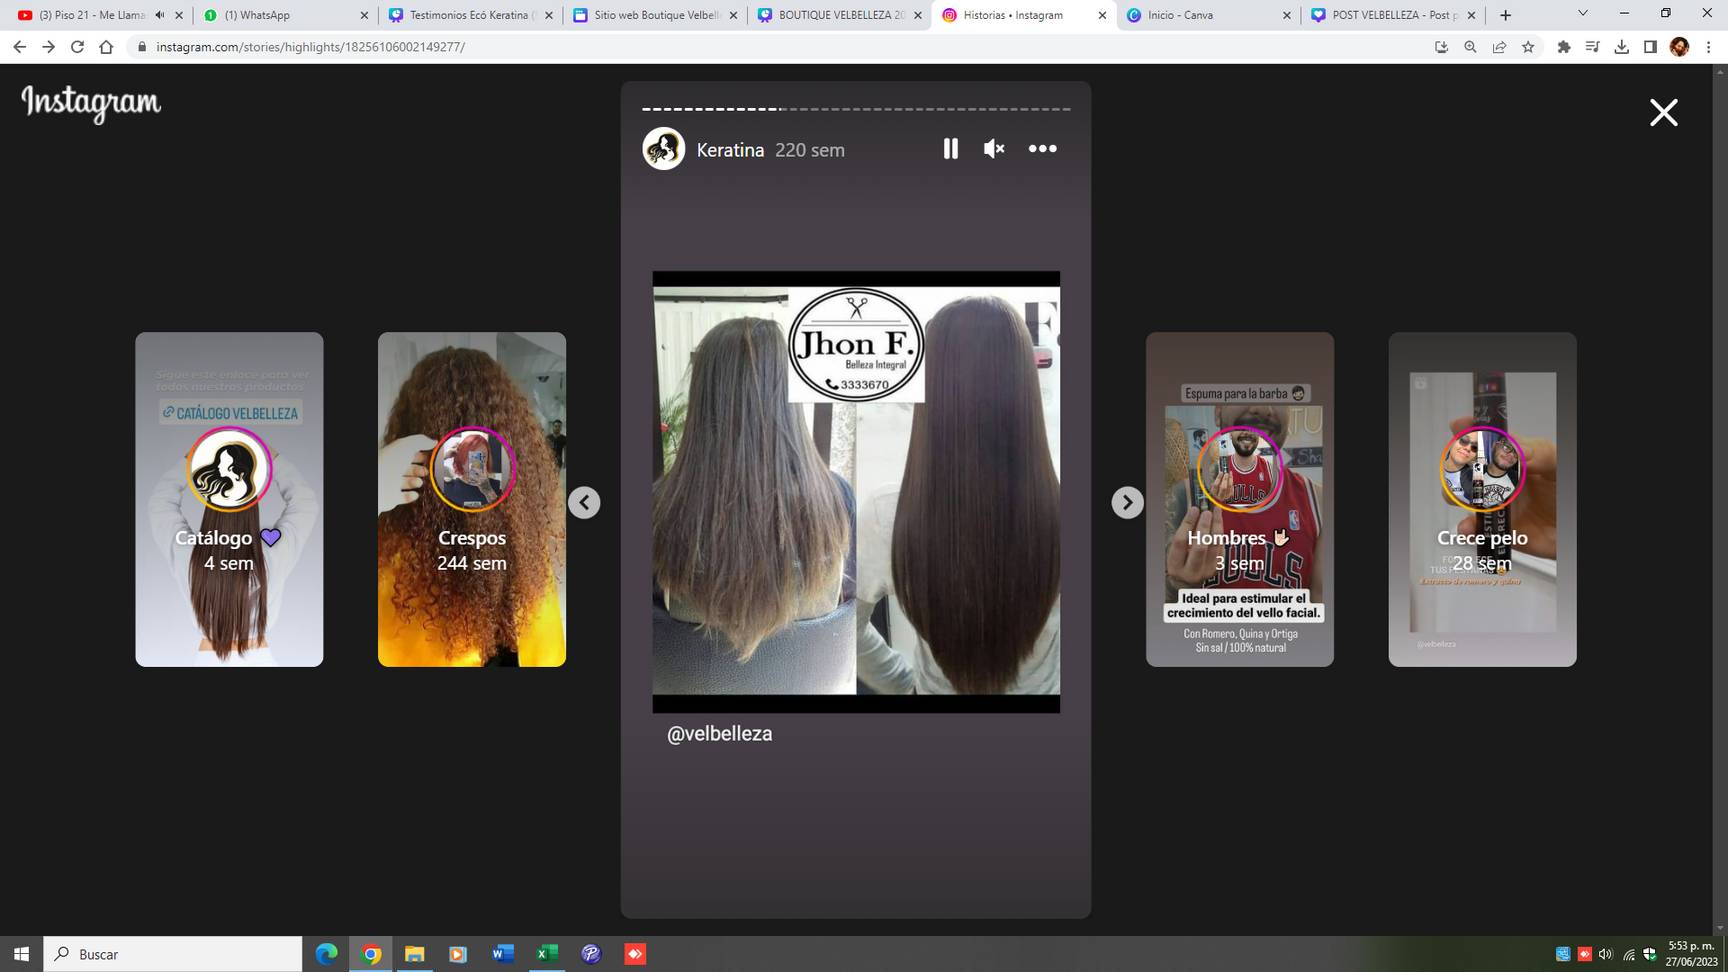The height and width of the screenshot is (972, 1728).
Task: Pause the Keratina story playback
Action: [950, 149]
